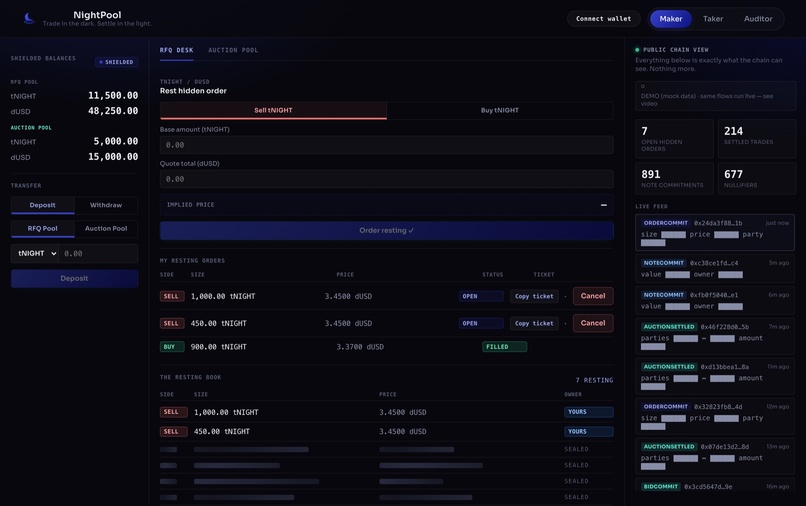The width and height of the screenshot is (806, 506).
Task: Open ORDERCOMMIT feed entry 0x32823fb8…4d
Action: tap(715, 417)
